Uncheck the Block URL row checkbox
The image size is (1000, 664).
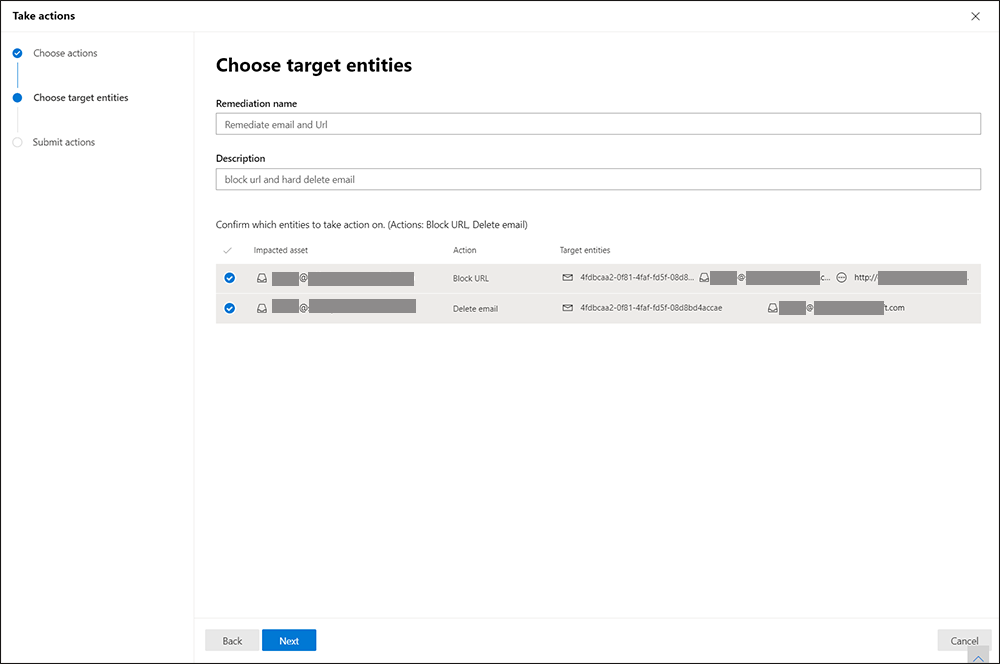pyautogui.click(x=230, y=278)
